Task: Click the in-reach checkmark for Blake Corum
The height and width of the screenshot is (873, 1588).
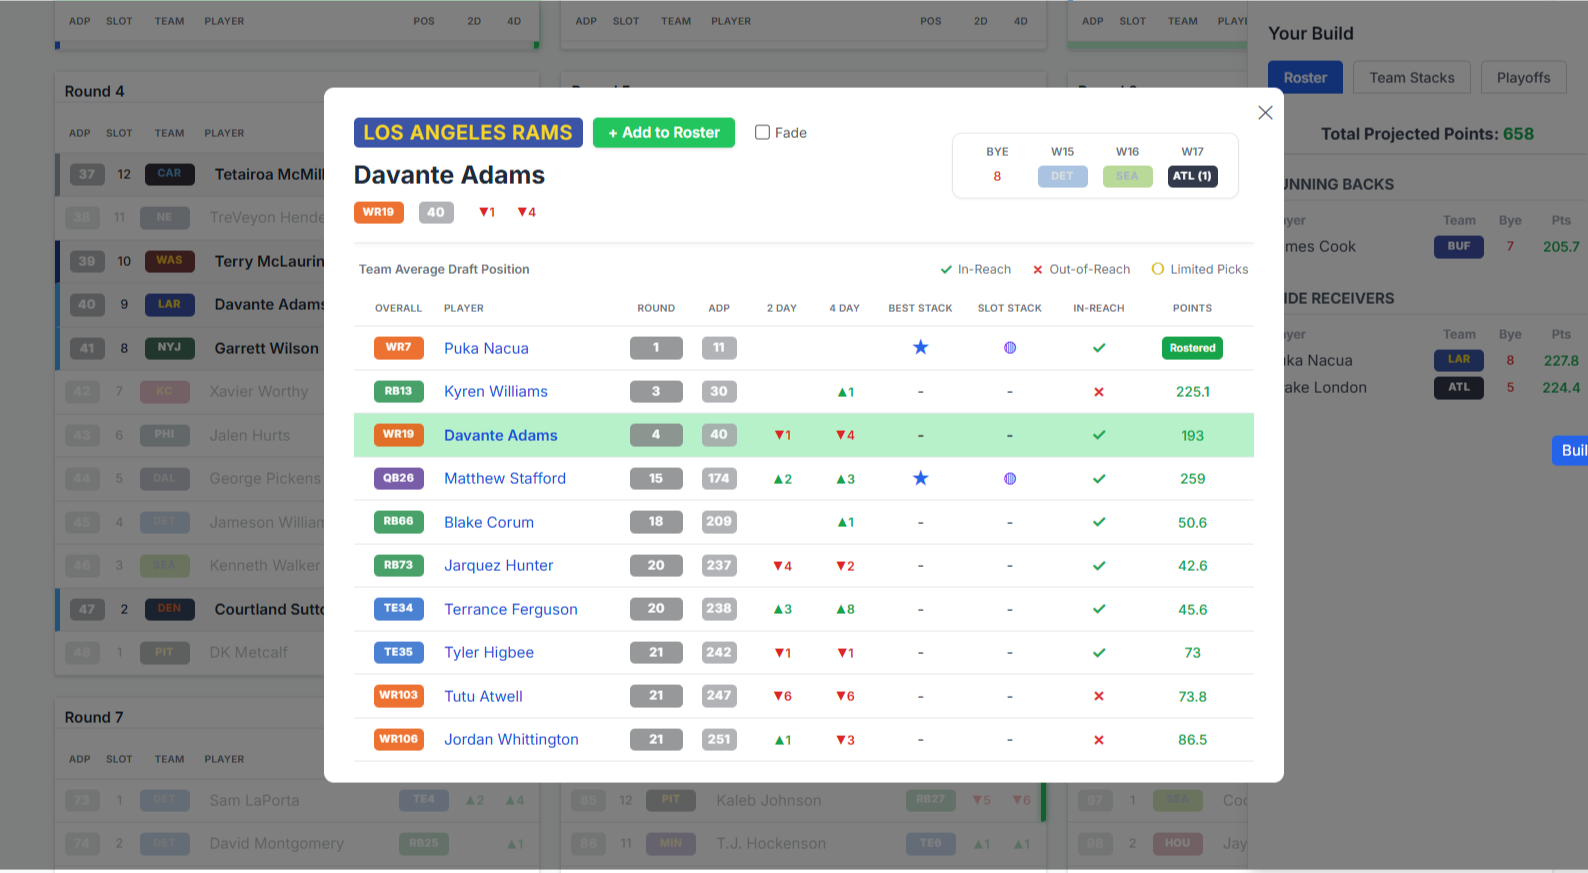Action: 1098,522
